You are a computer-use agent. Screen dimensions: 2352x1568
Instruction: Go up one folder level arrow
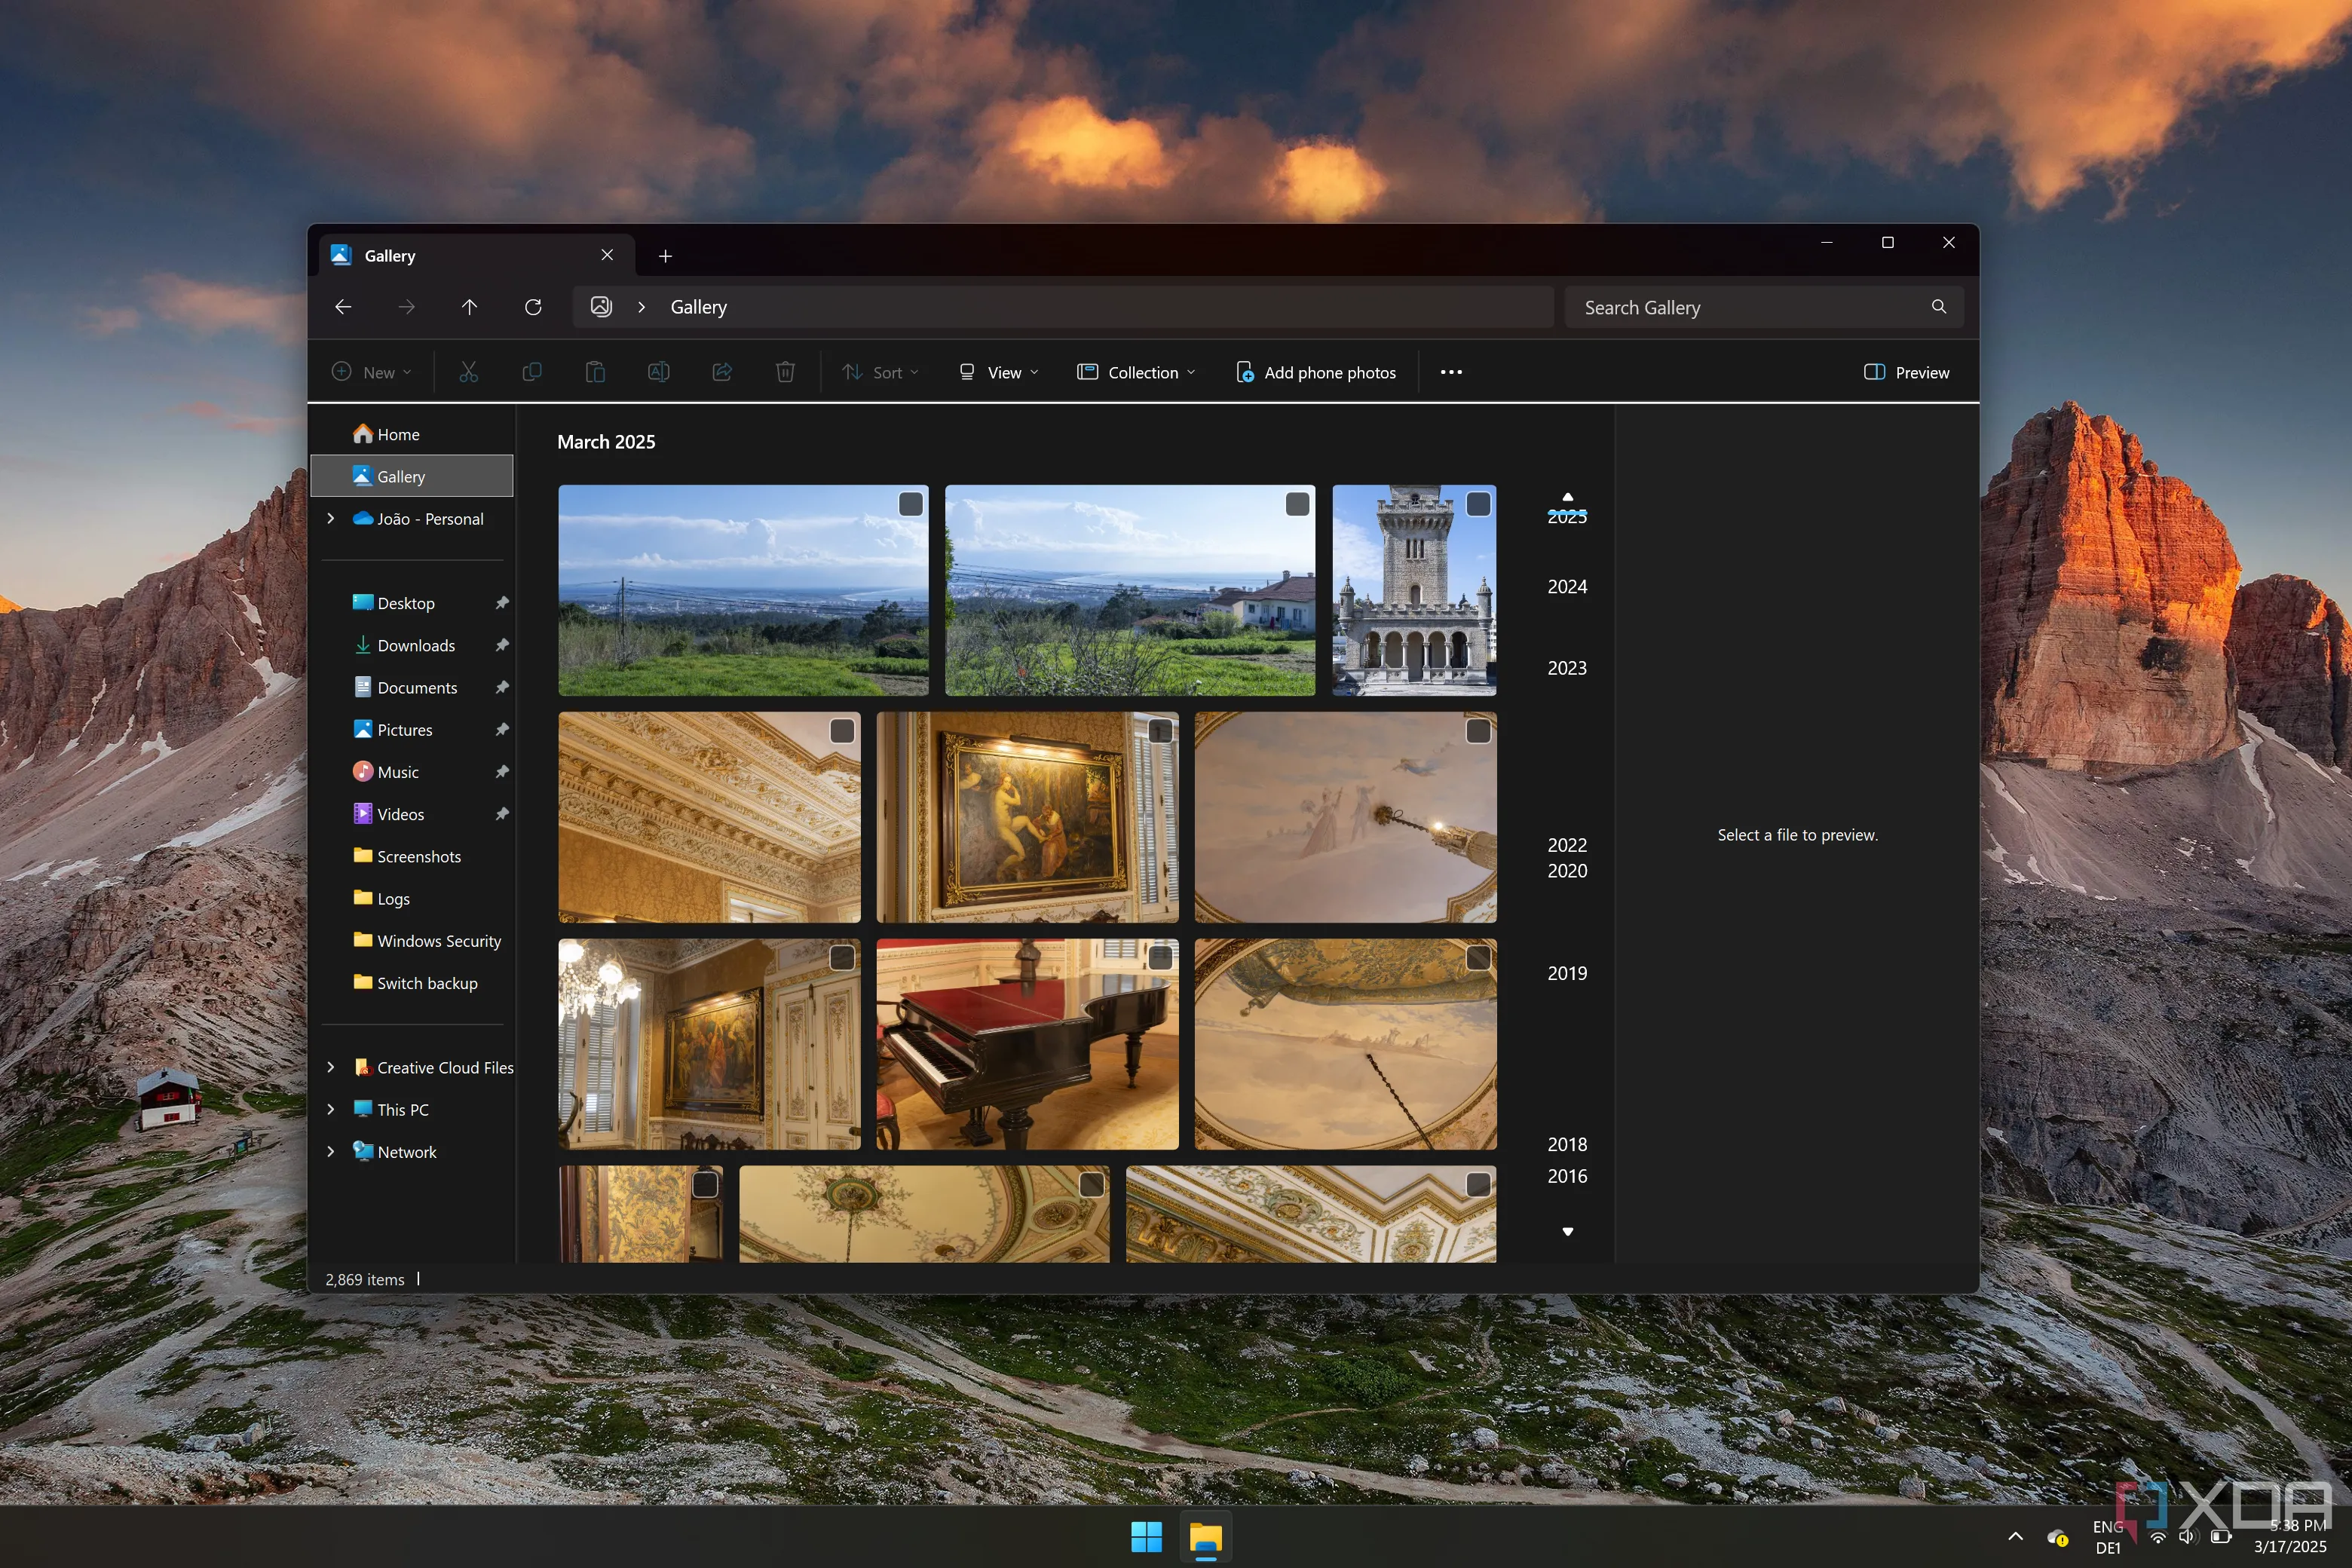point(469,307)
